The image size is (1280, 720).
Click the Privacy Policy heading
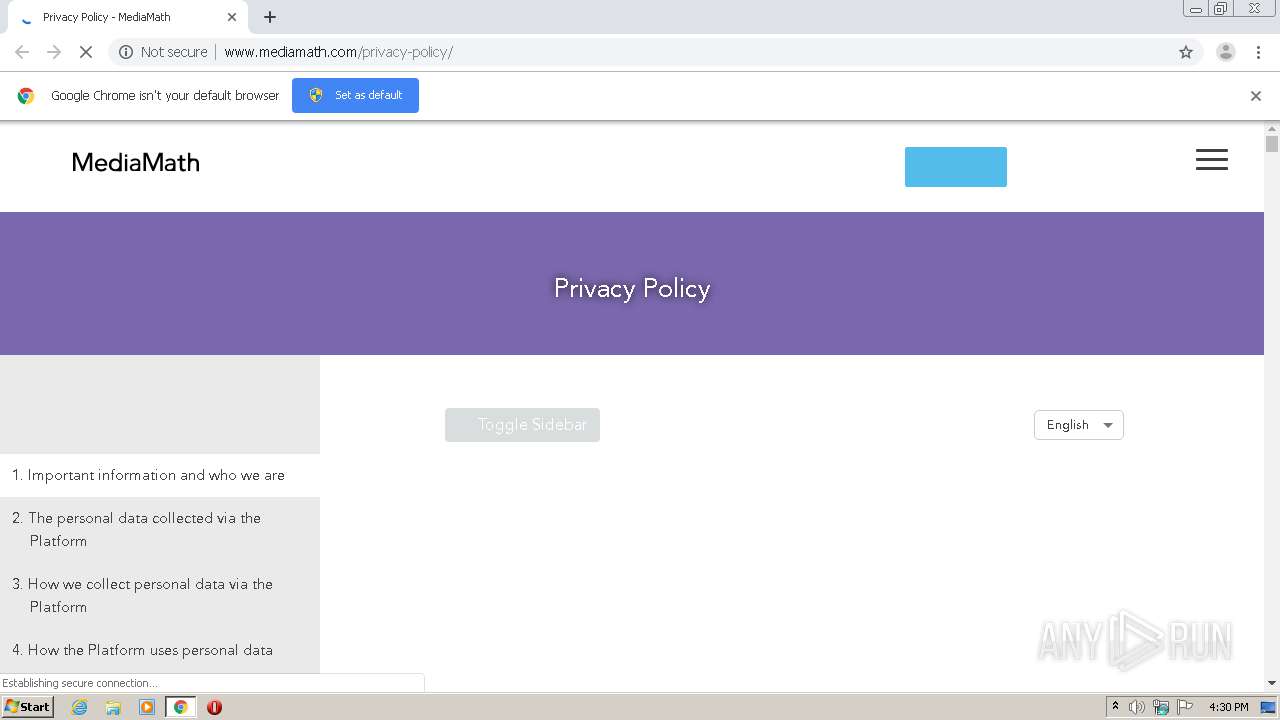tap(632, 288)
